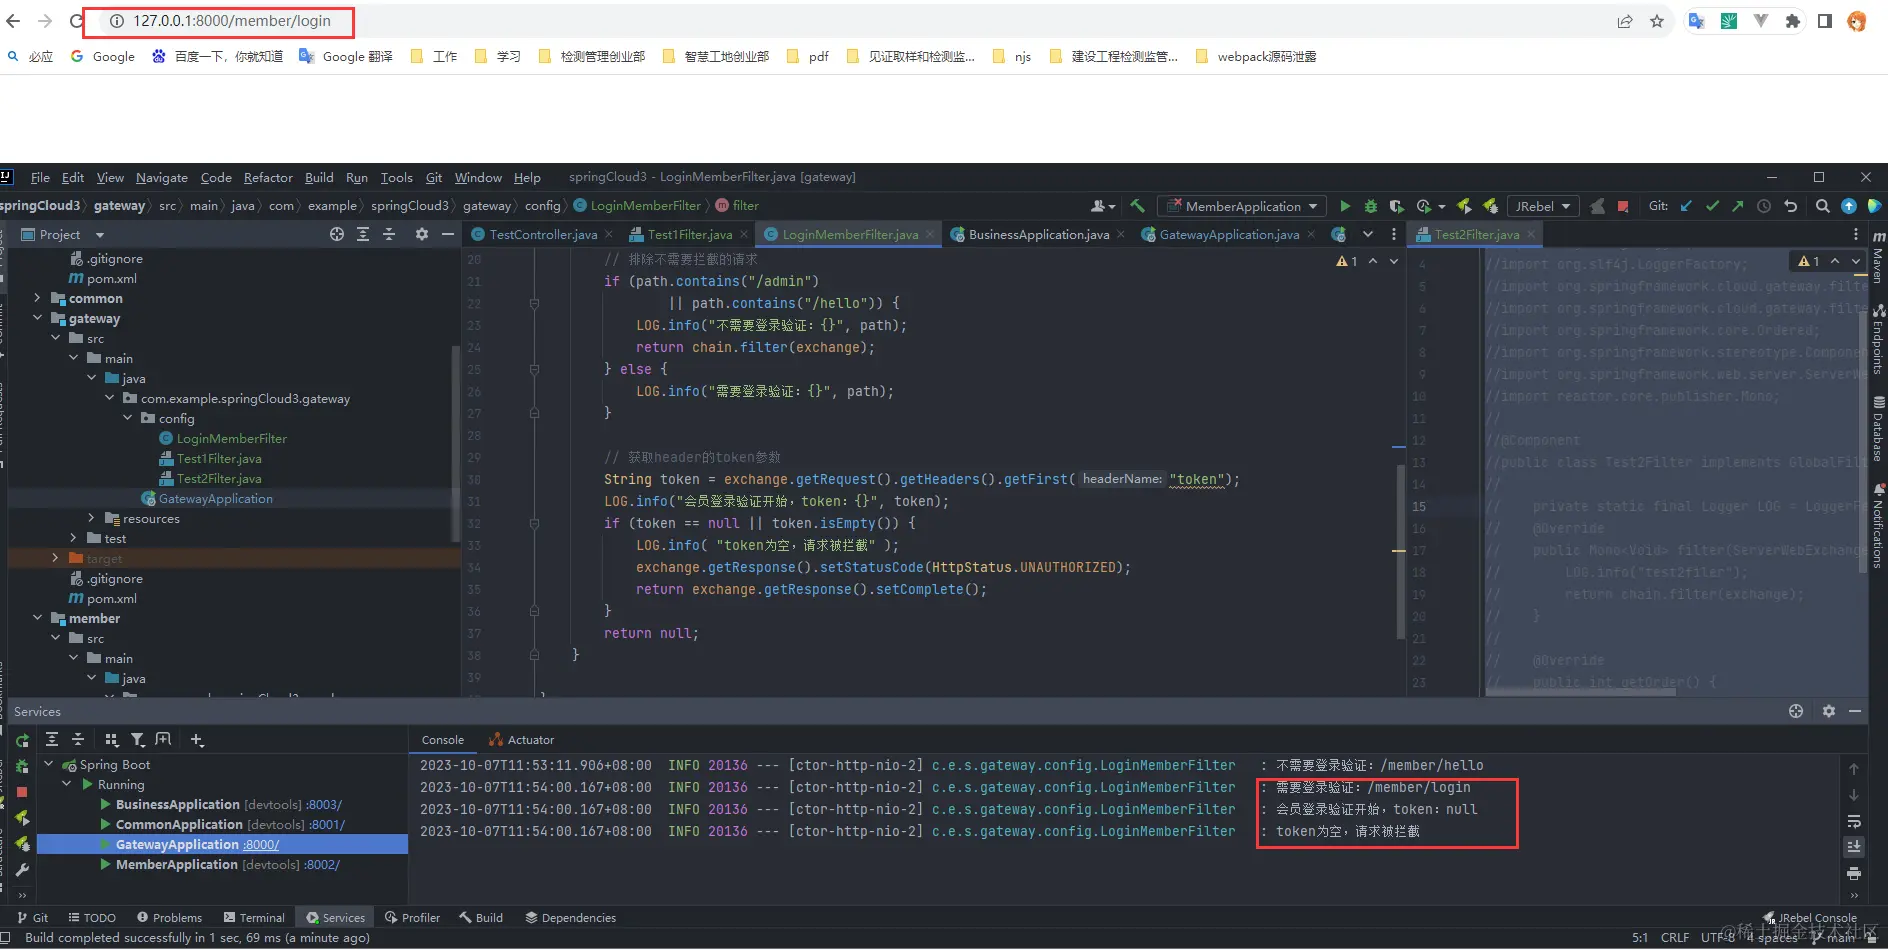This screenshot has height=950, width=1888.
Task: Expand the resources folder
Action: click(x=91, y=518)
